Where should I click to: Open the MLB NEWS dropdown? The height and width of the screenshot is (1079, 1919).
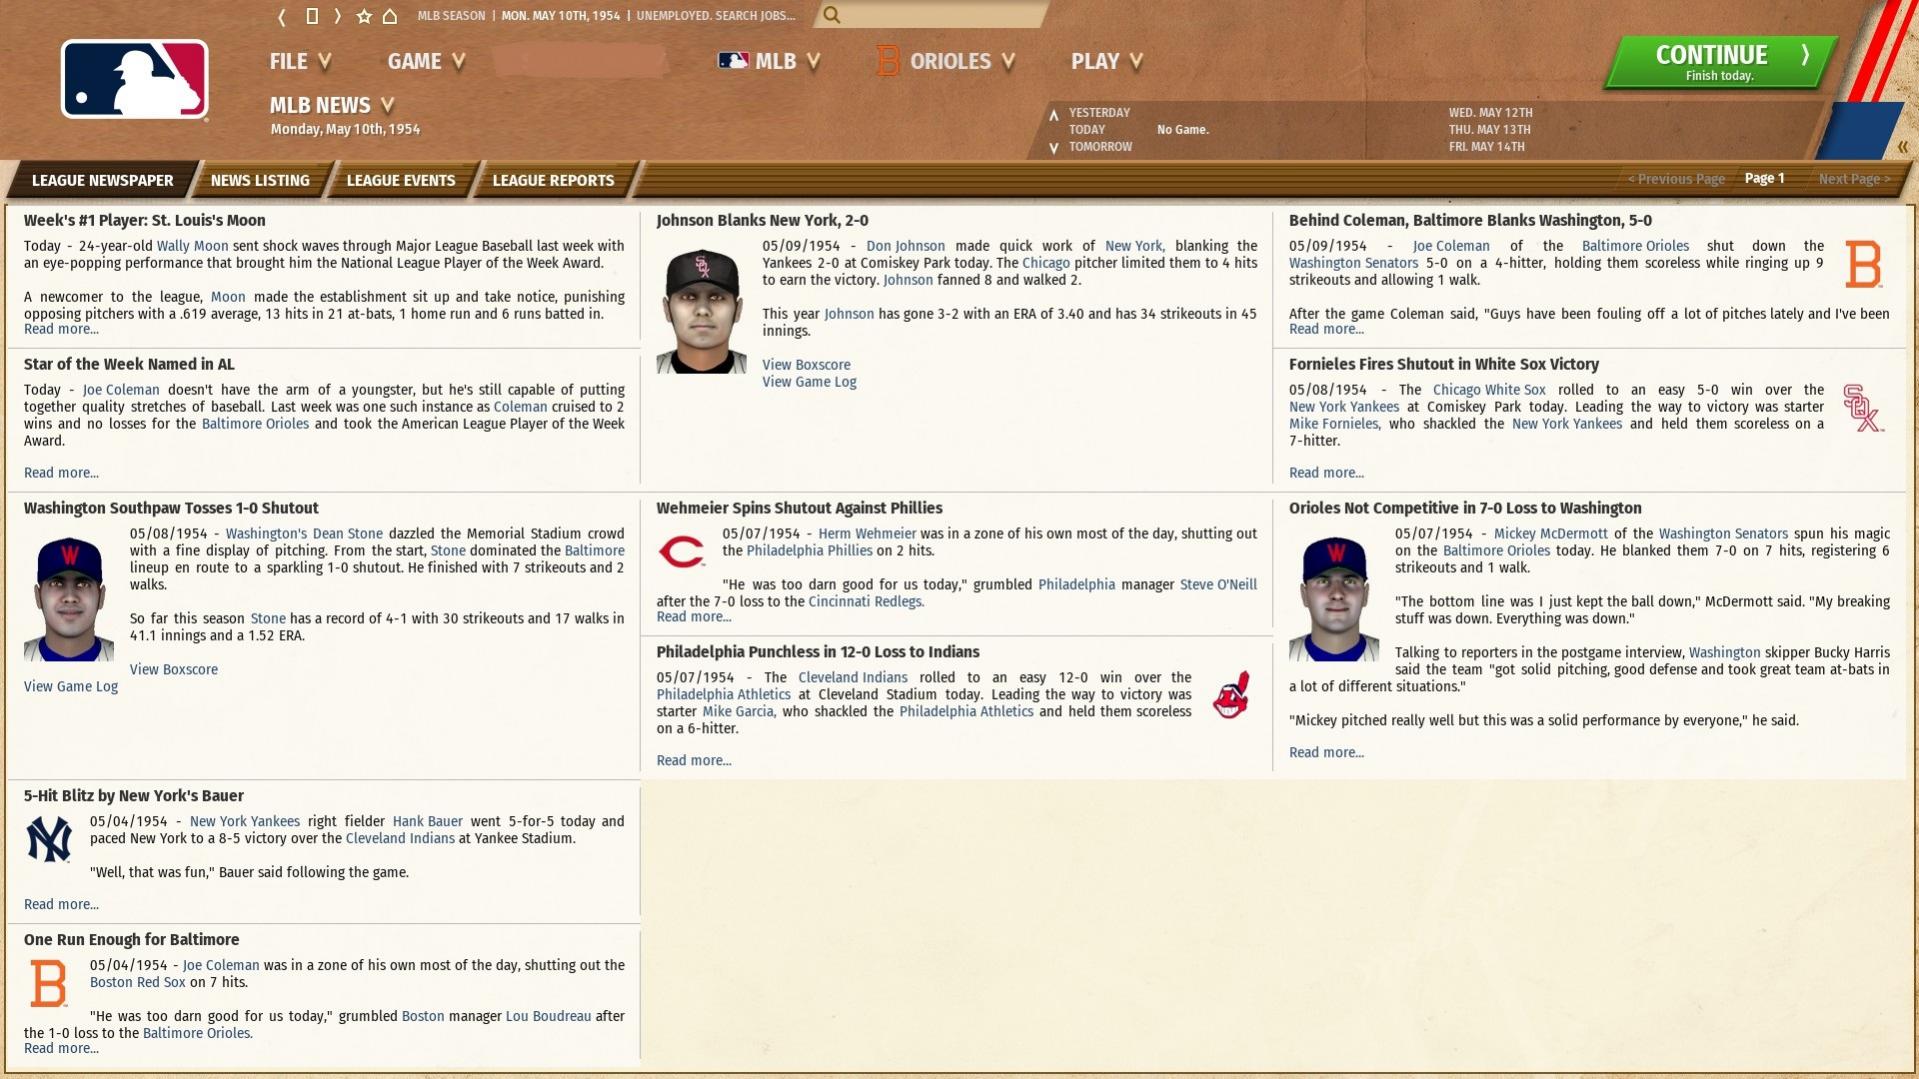(331, 105)
